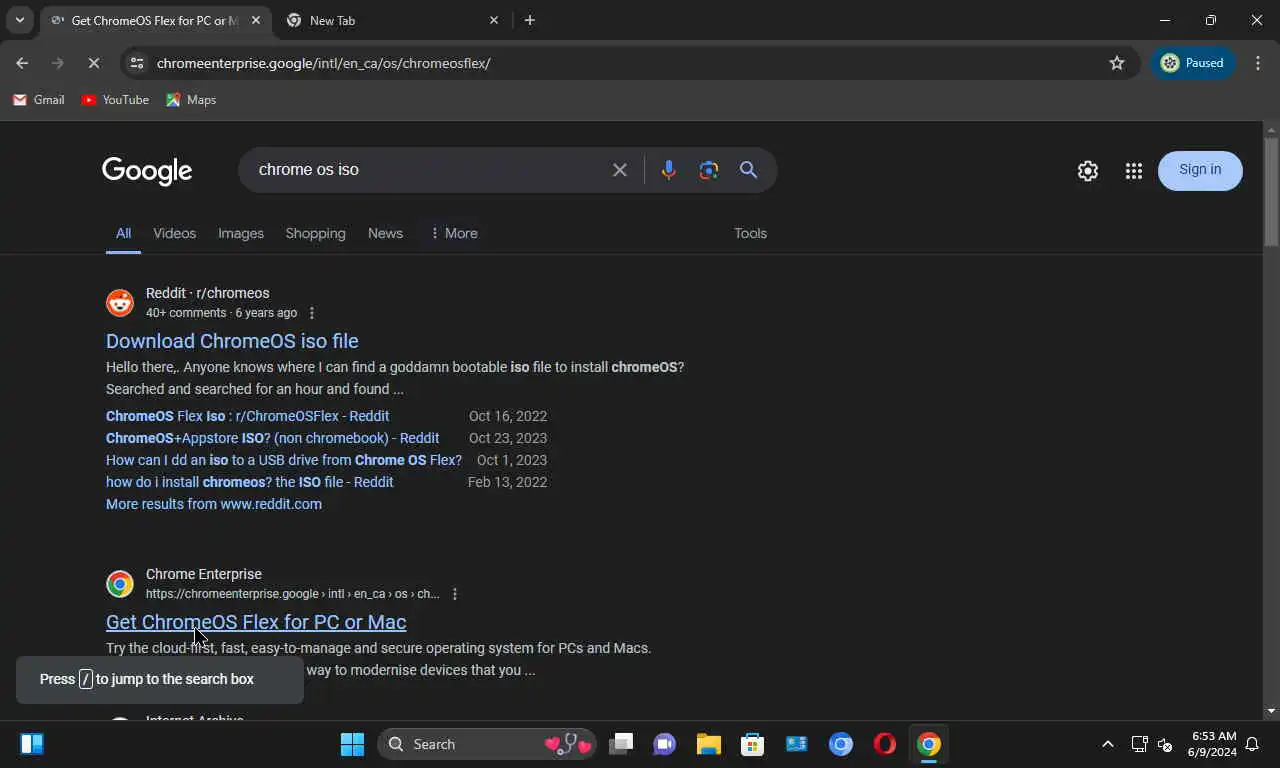Open Google quick settings gear
Screen dimensions: 1280x768
[x=1088, y=171]
